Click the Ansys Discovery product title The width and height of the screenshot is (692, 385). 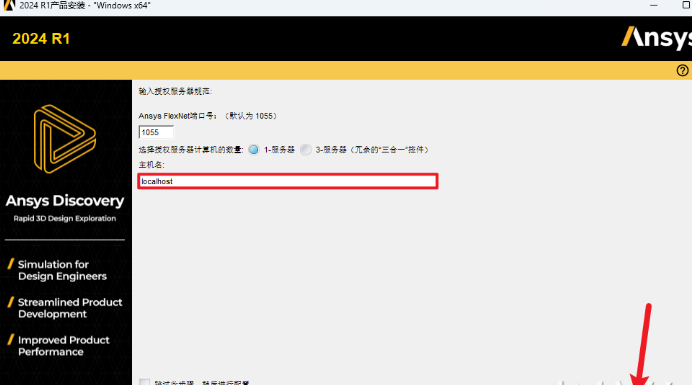click(x=65, y=201)
